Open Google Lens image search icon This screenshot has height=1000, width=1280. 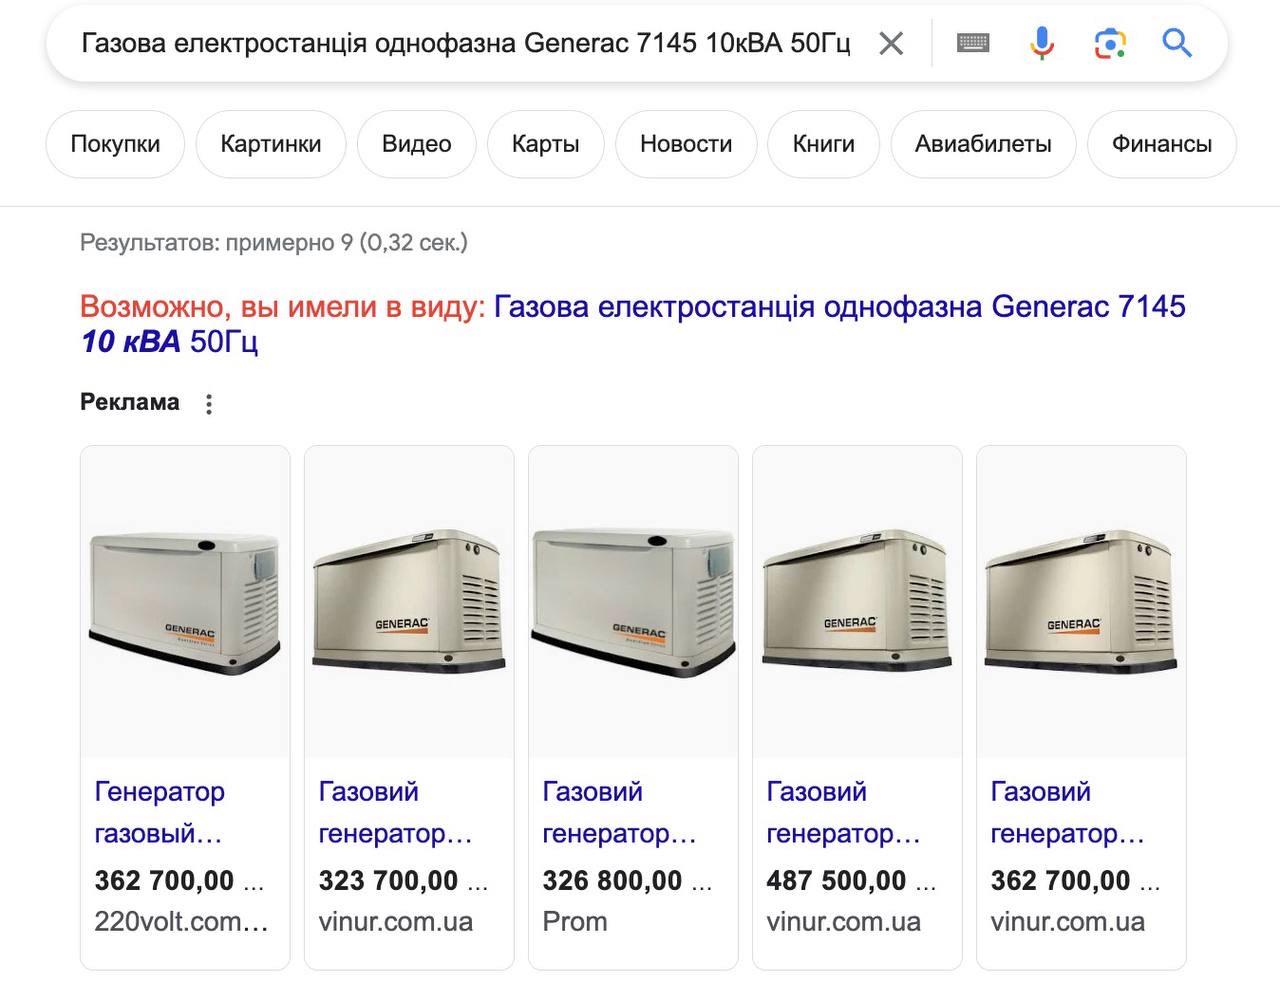[1110, 43]
